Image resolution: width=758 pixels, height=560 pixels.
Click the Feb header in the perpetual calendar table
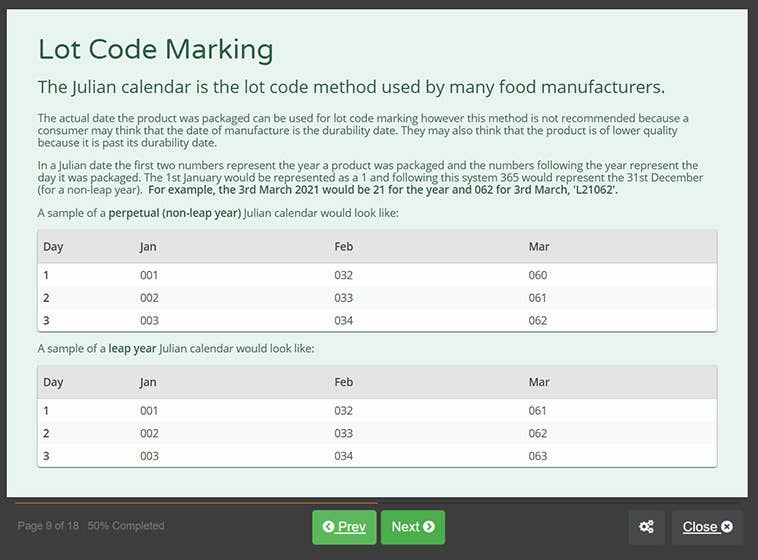click(x=343, y=246)
